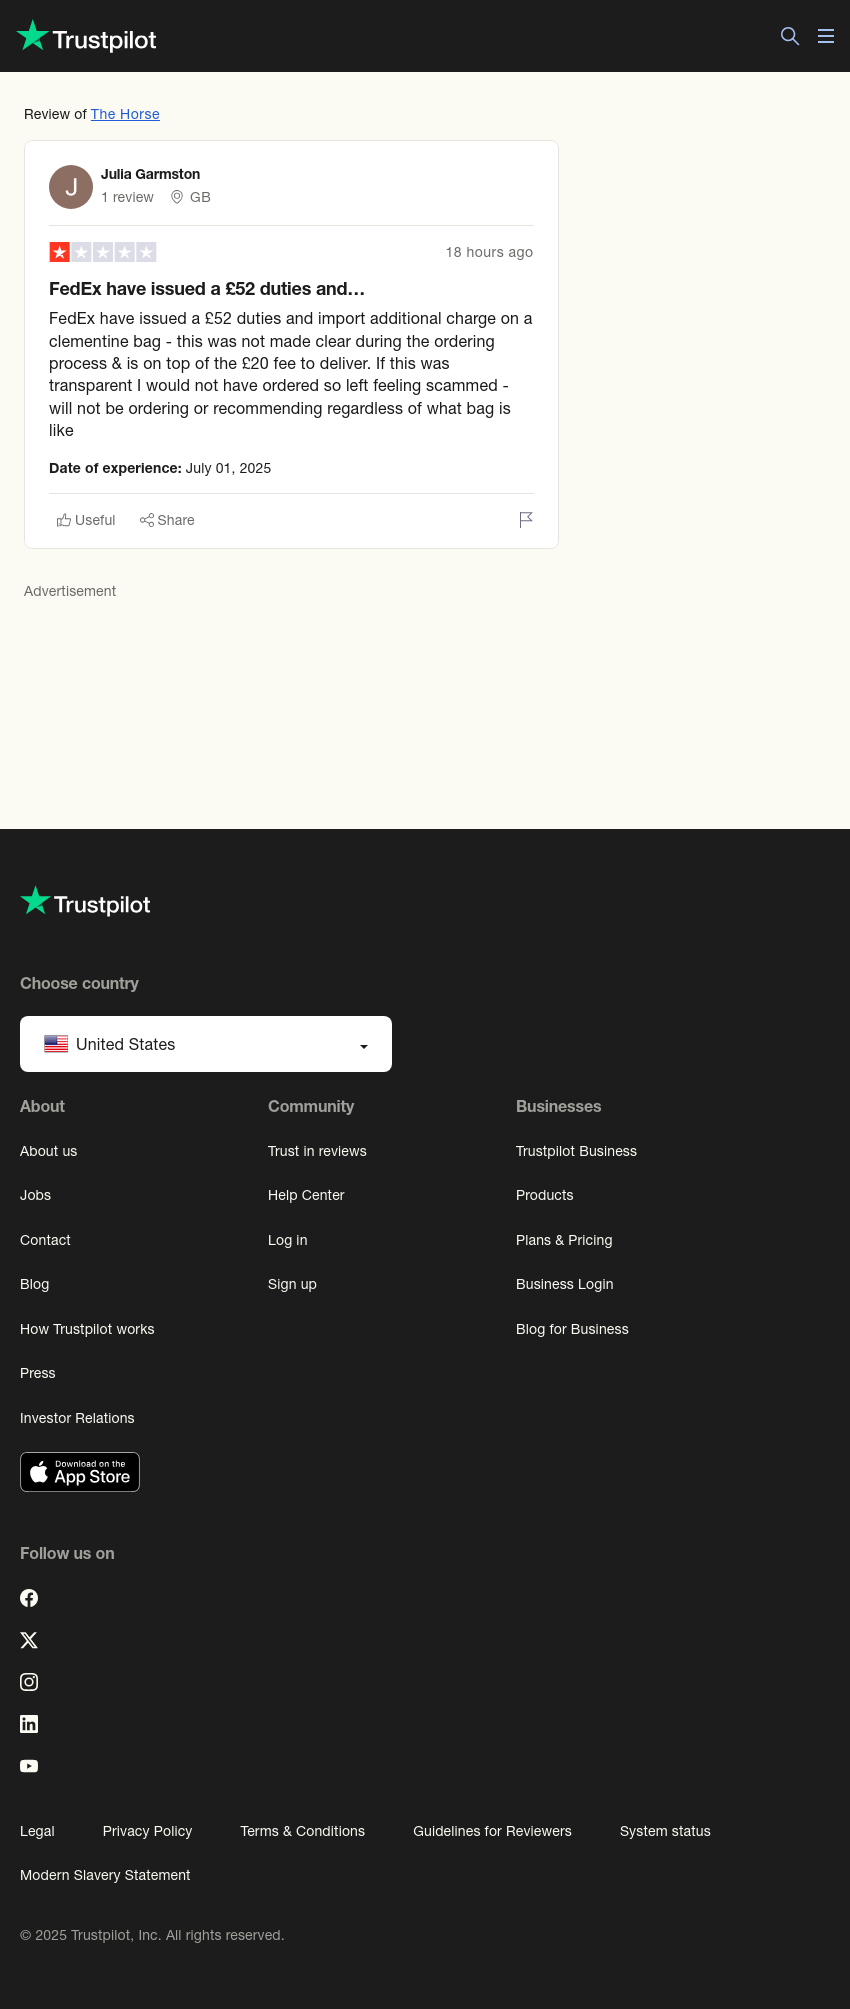Open Legal footer link
The height and width of the screenshot is (2009, 850).
pyautogui.click(x=37, y=1831)
